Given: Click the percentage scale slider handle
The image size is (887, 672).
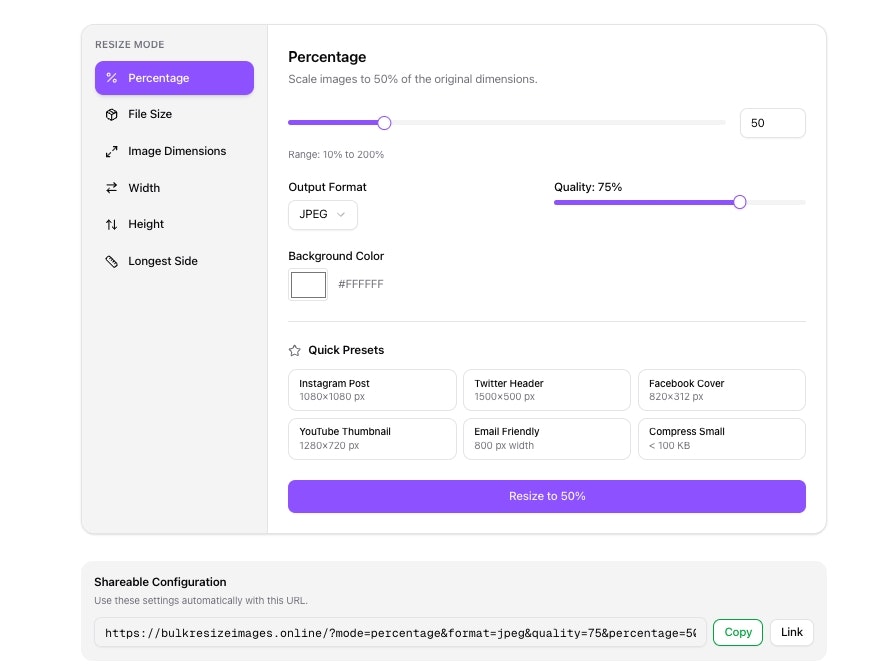Looking at the screenshot, I should coord(384,123).
